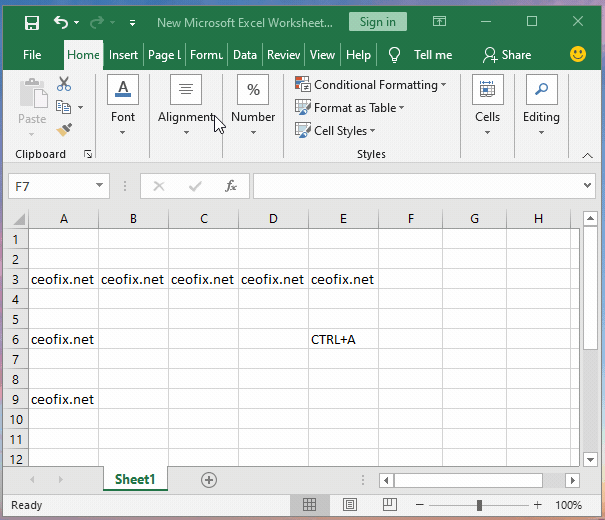Click the Select All corner triangle
The width and height of the screenshot is (605, 520).
(19, 219)
